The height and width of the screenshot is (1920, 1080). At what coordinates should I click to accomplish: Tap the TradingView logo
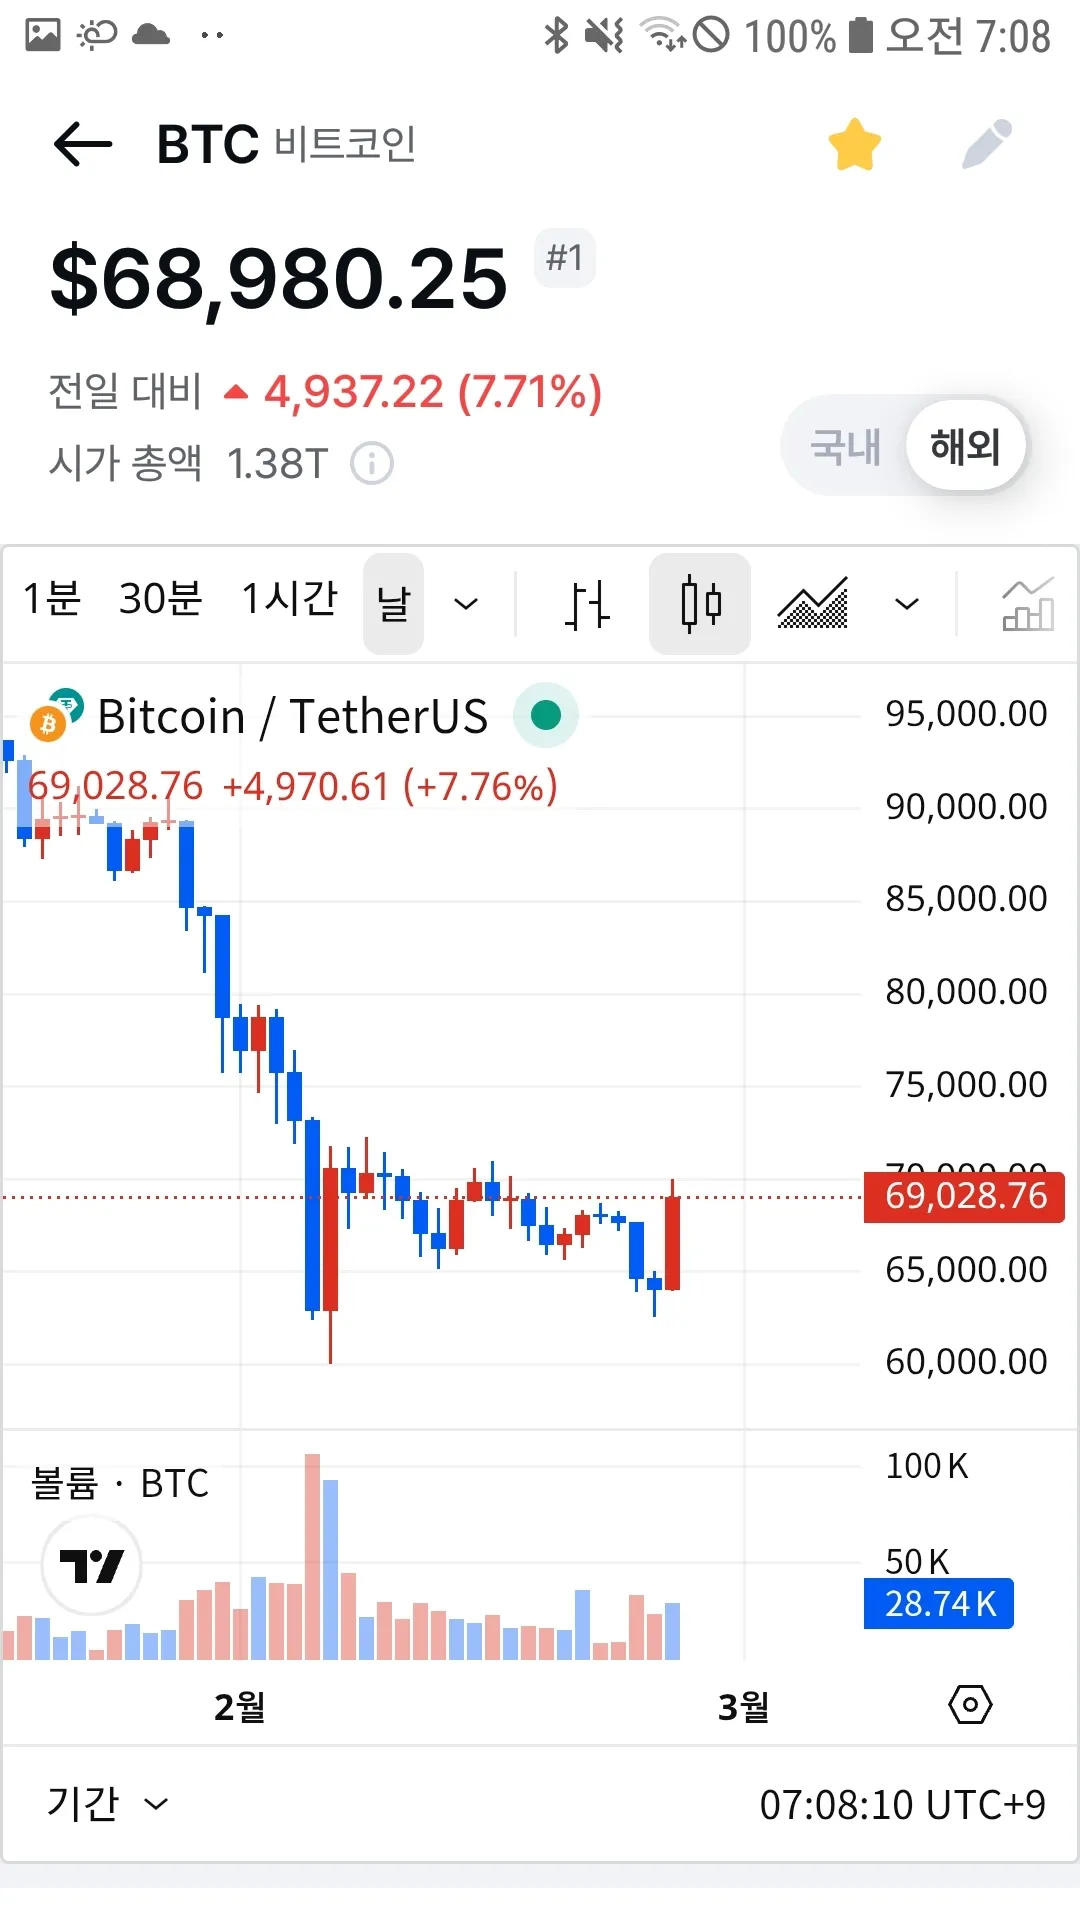(91, 1565)
